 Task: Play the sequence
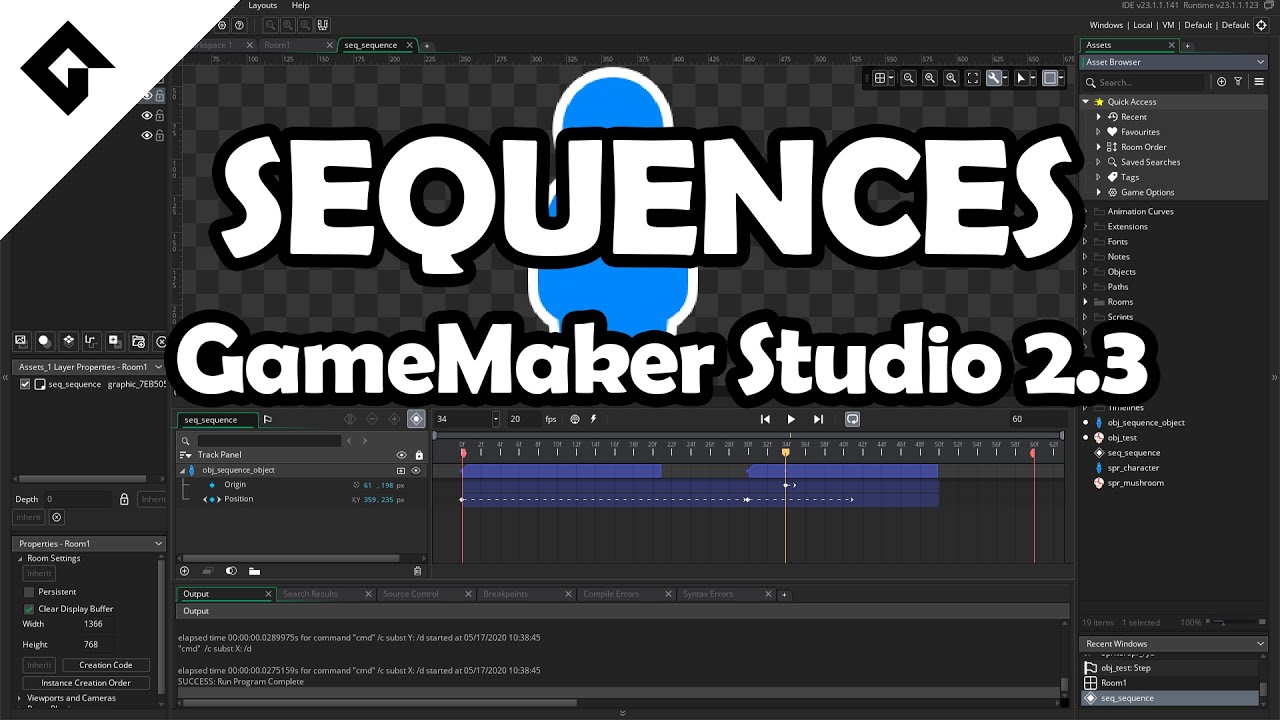[791, 419]
